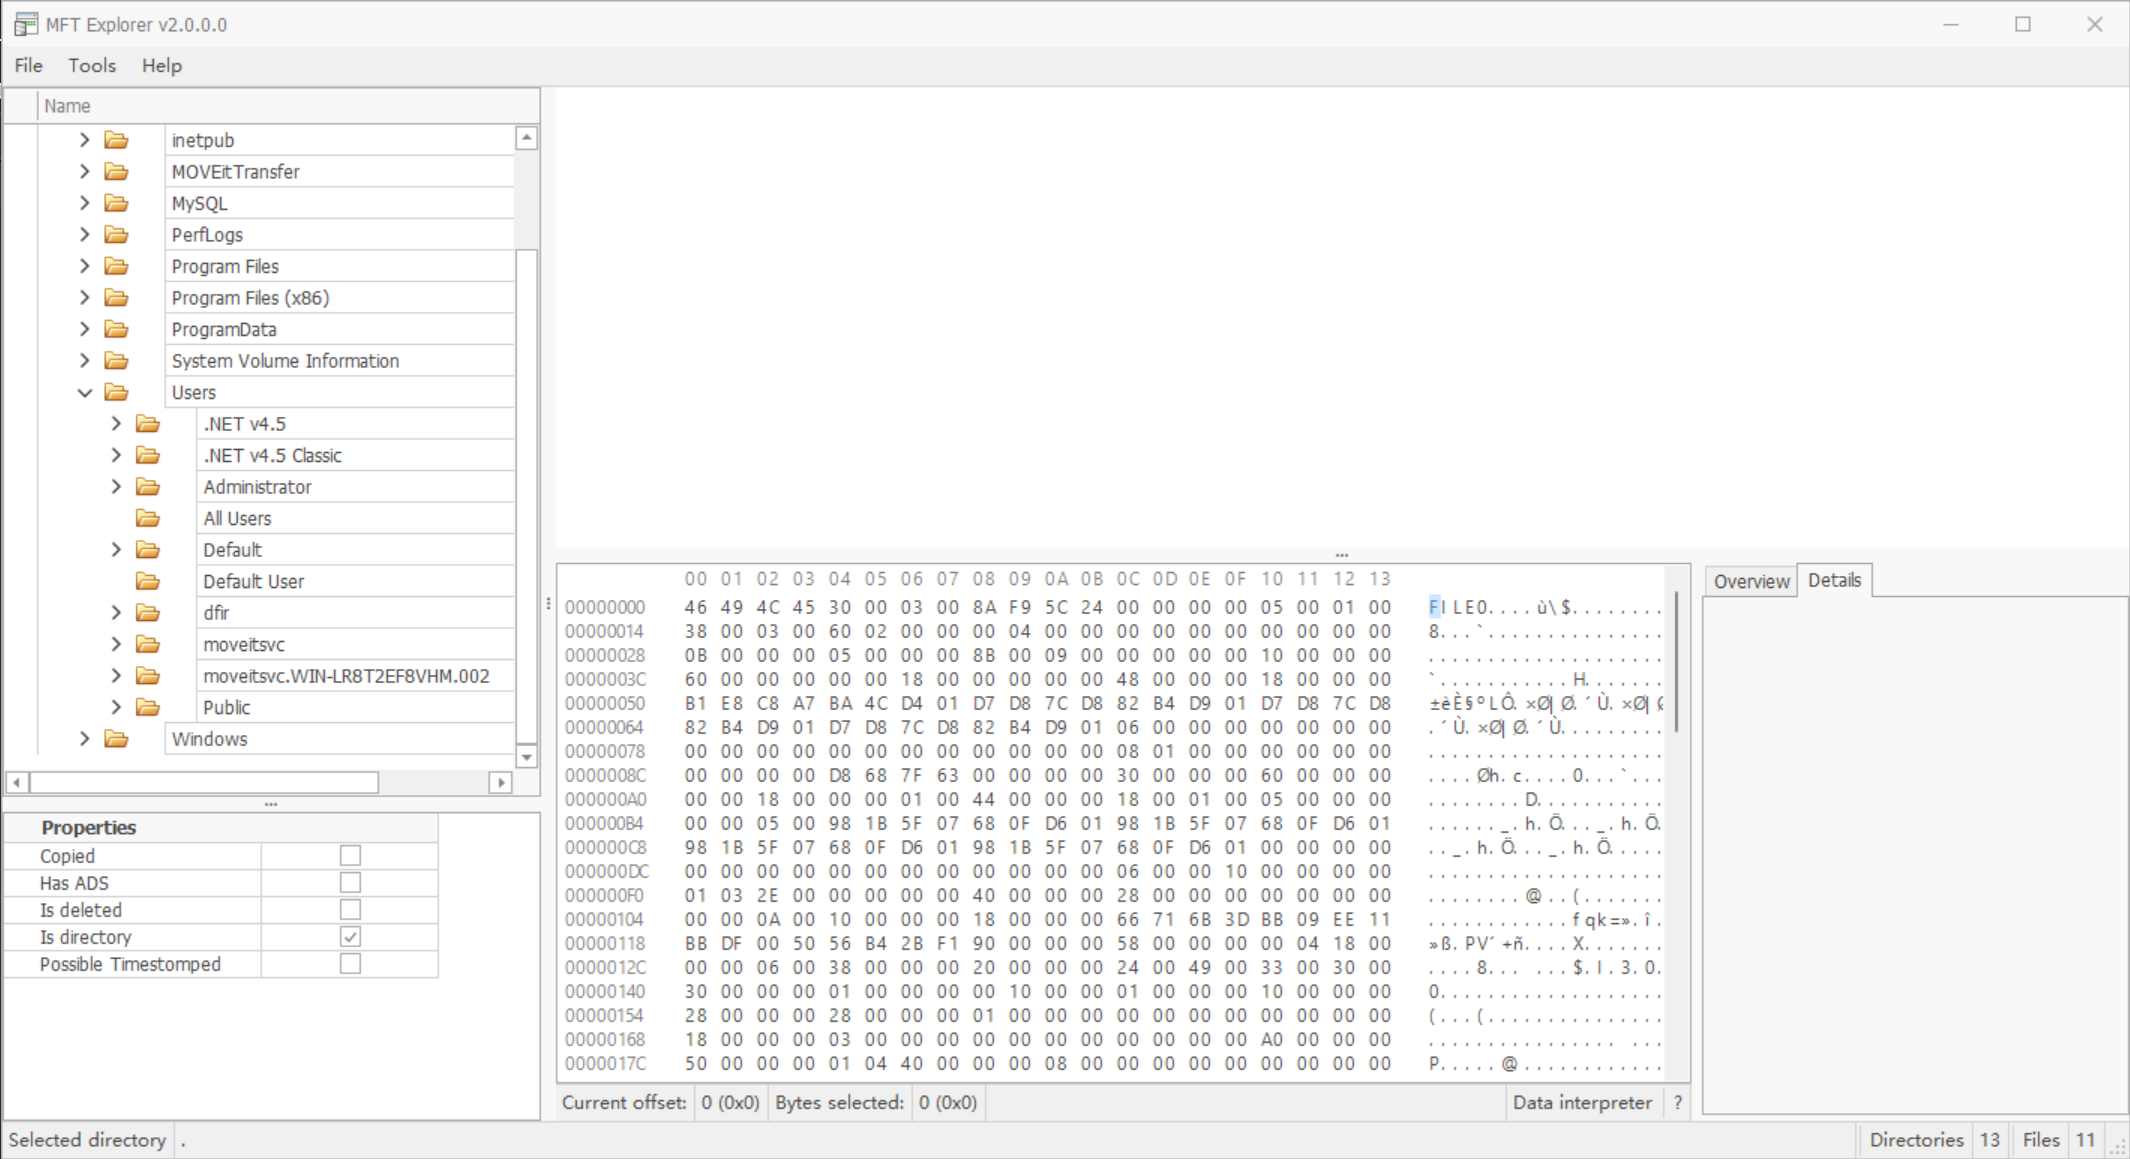Click the .NET v4.5 Classic folder icon
The image size is (2130, 1159).
148,455
